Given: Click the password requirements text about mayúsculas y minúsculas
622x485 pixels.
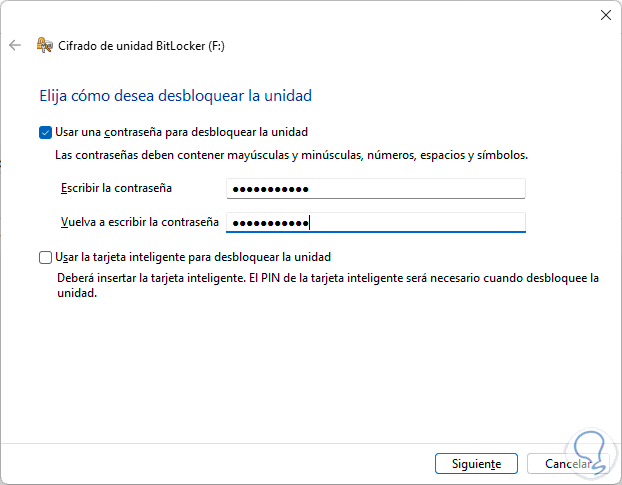Looking at the screenshot, I should point(290,156).
